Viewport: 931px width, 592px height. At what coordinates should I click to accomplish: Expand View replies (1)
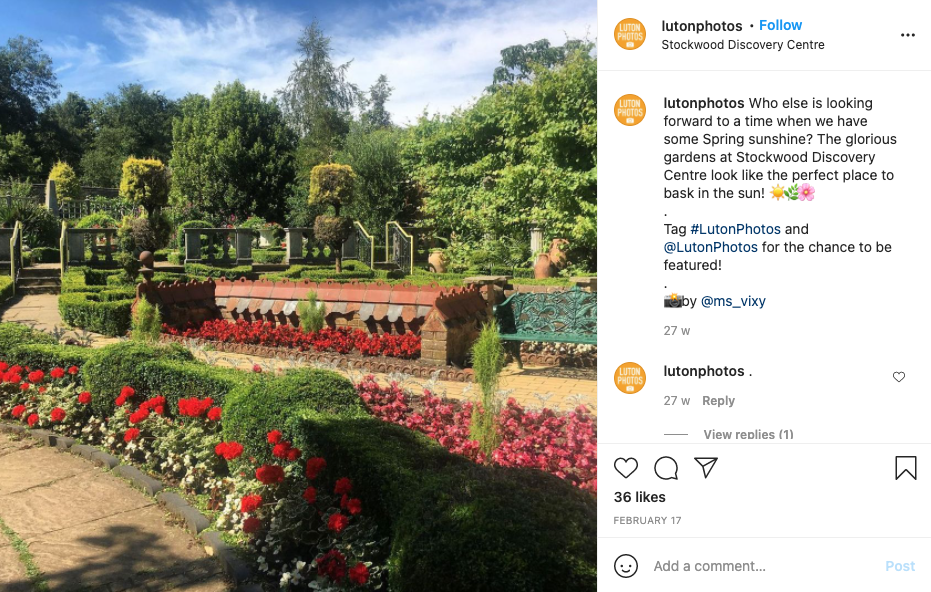coord(748,434)
